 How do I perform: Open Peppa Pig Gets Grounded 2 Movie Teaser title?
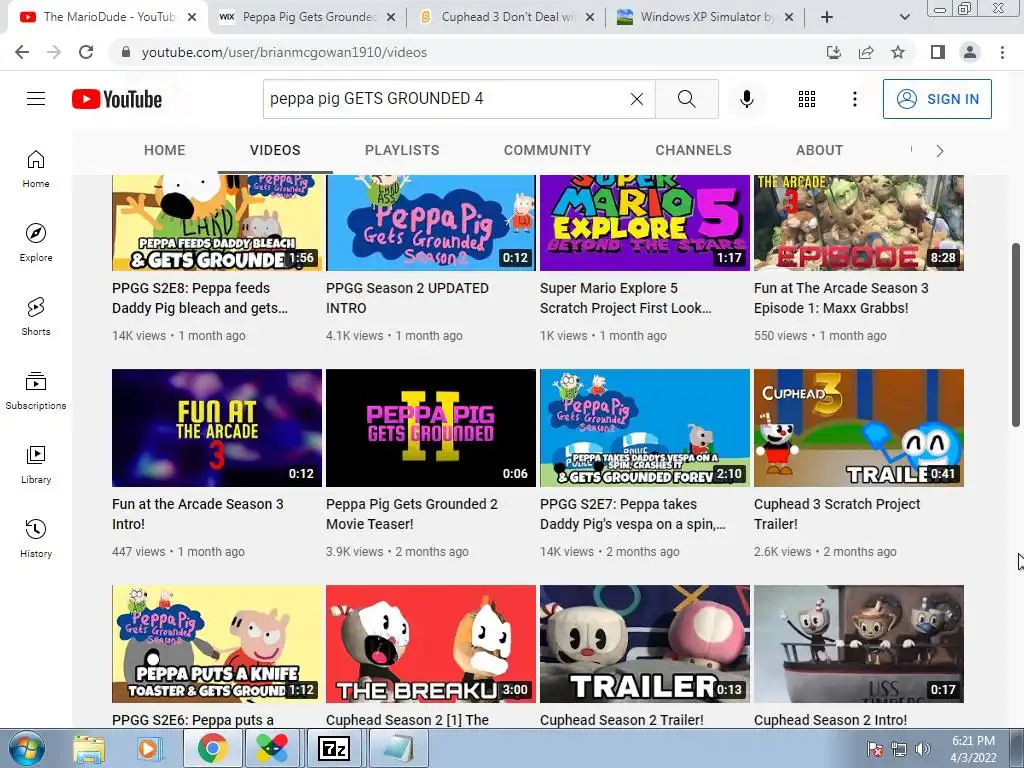pos(412,514)
